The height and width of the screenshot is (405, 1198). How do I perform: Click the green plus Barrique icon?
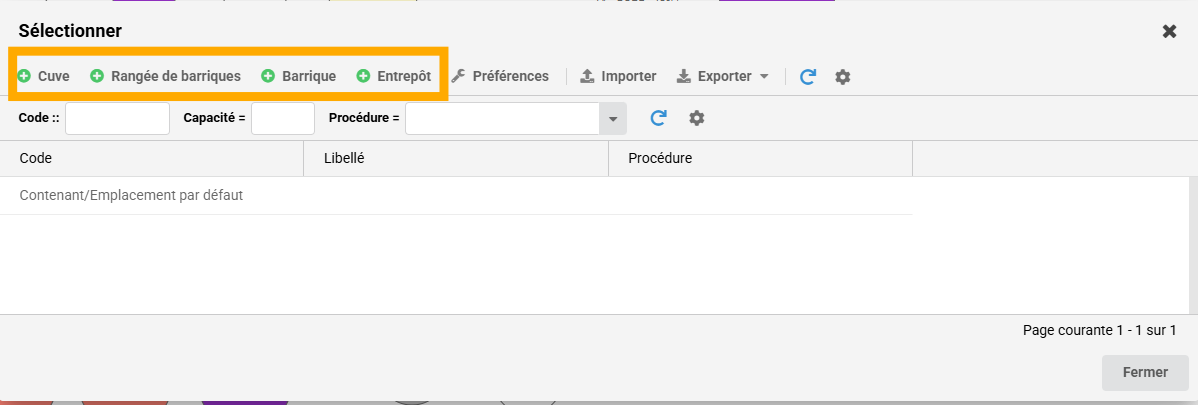coord(268,76)
